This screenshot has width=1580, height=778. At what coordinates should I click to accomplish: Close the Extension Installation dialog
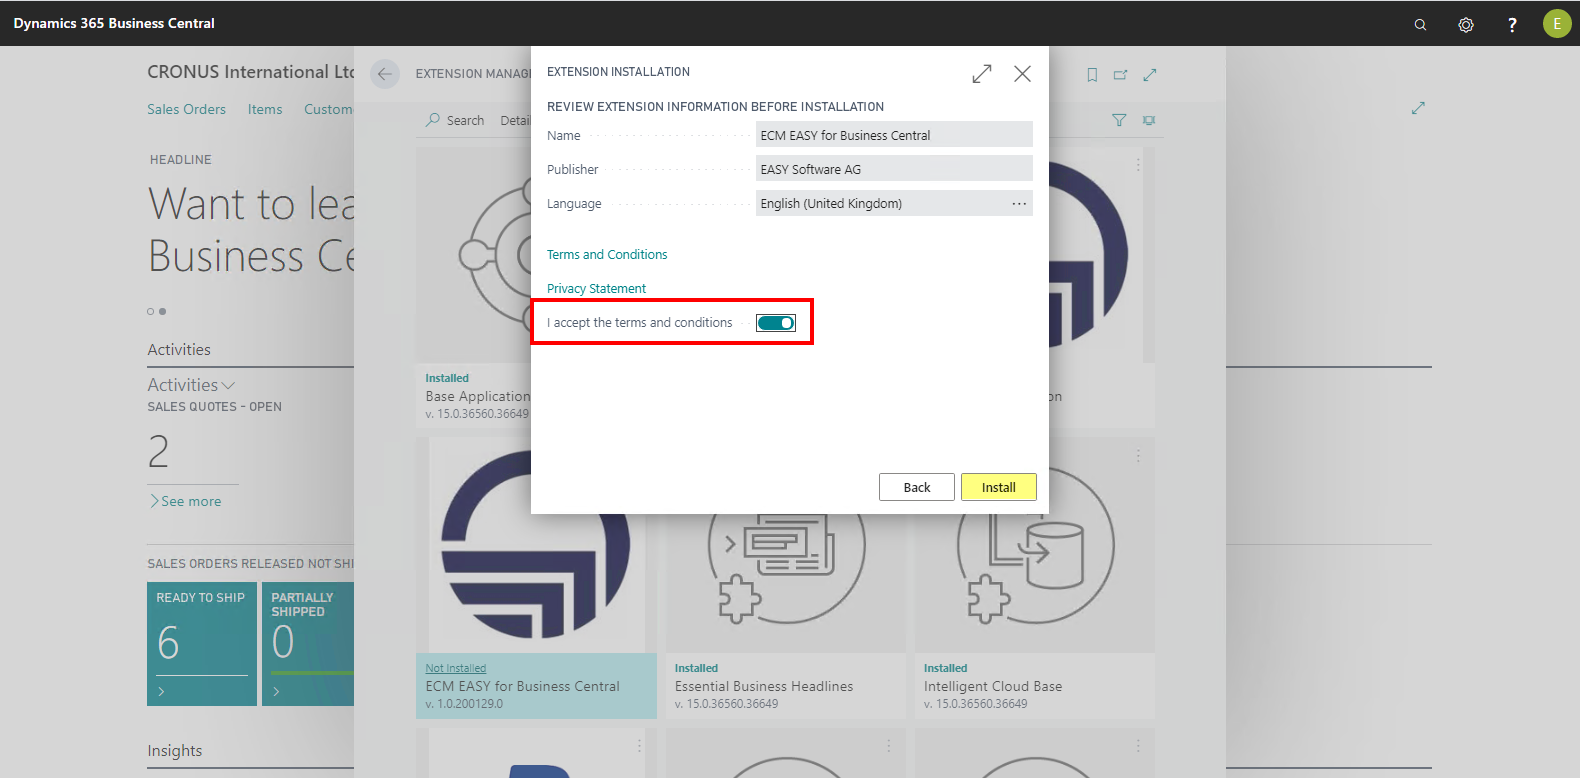pos(1022,73)
